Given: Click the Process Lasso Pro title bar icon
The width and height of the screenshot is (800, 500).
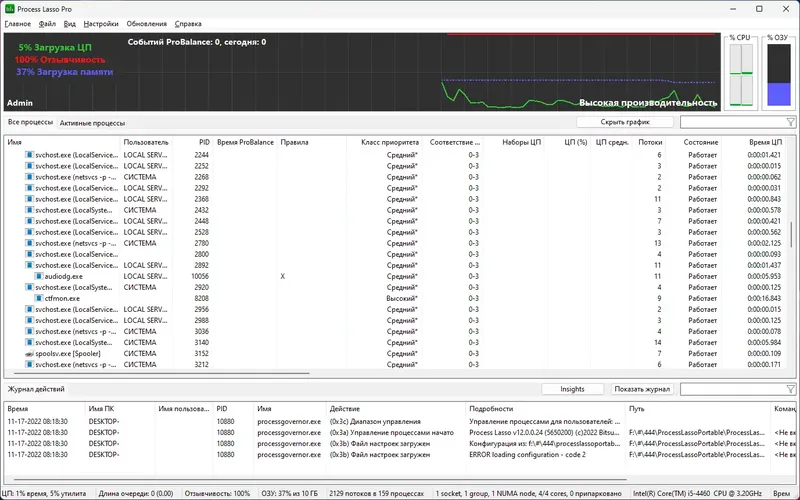Looking at the screenshot, I should pyautogui.click(x=9, y=9).
